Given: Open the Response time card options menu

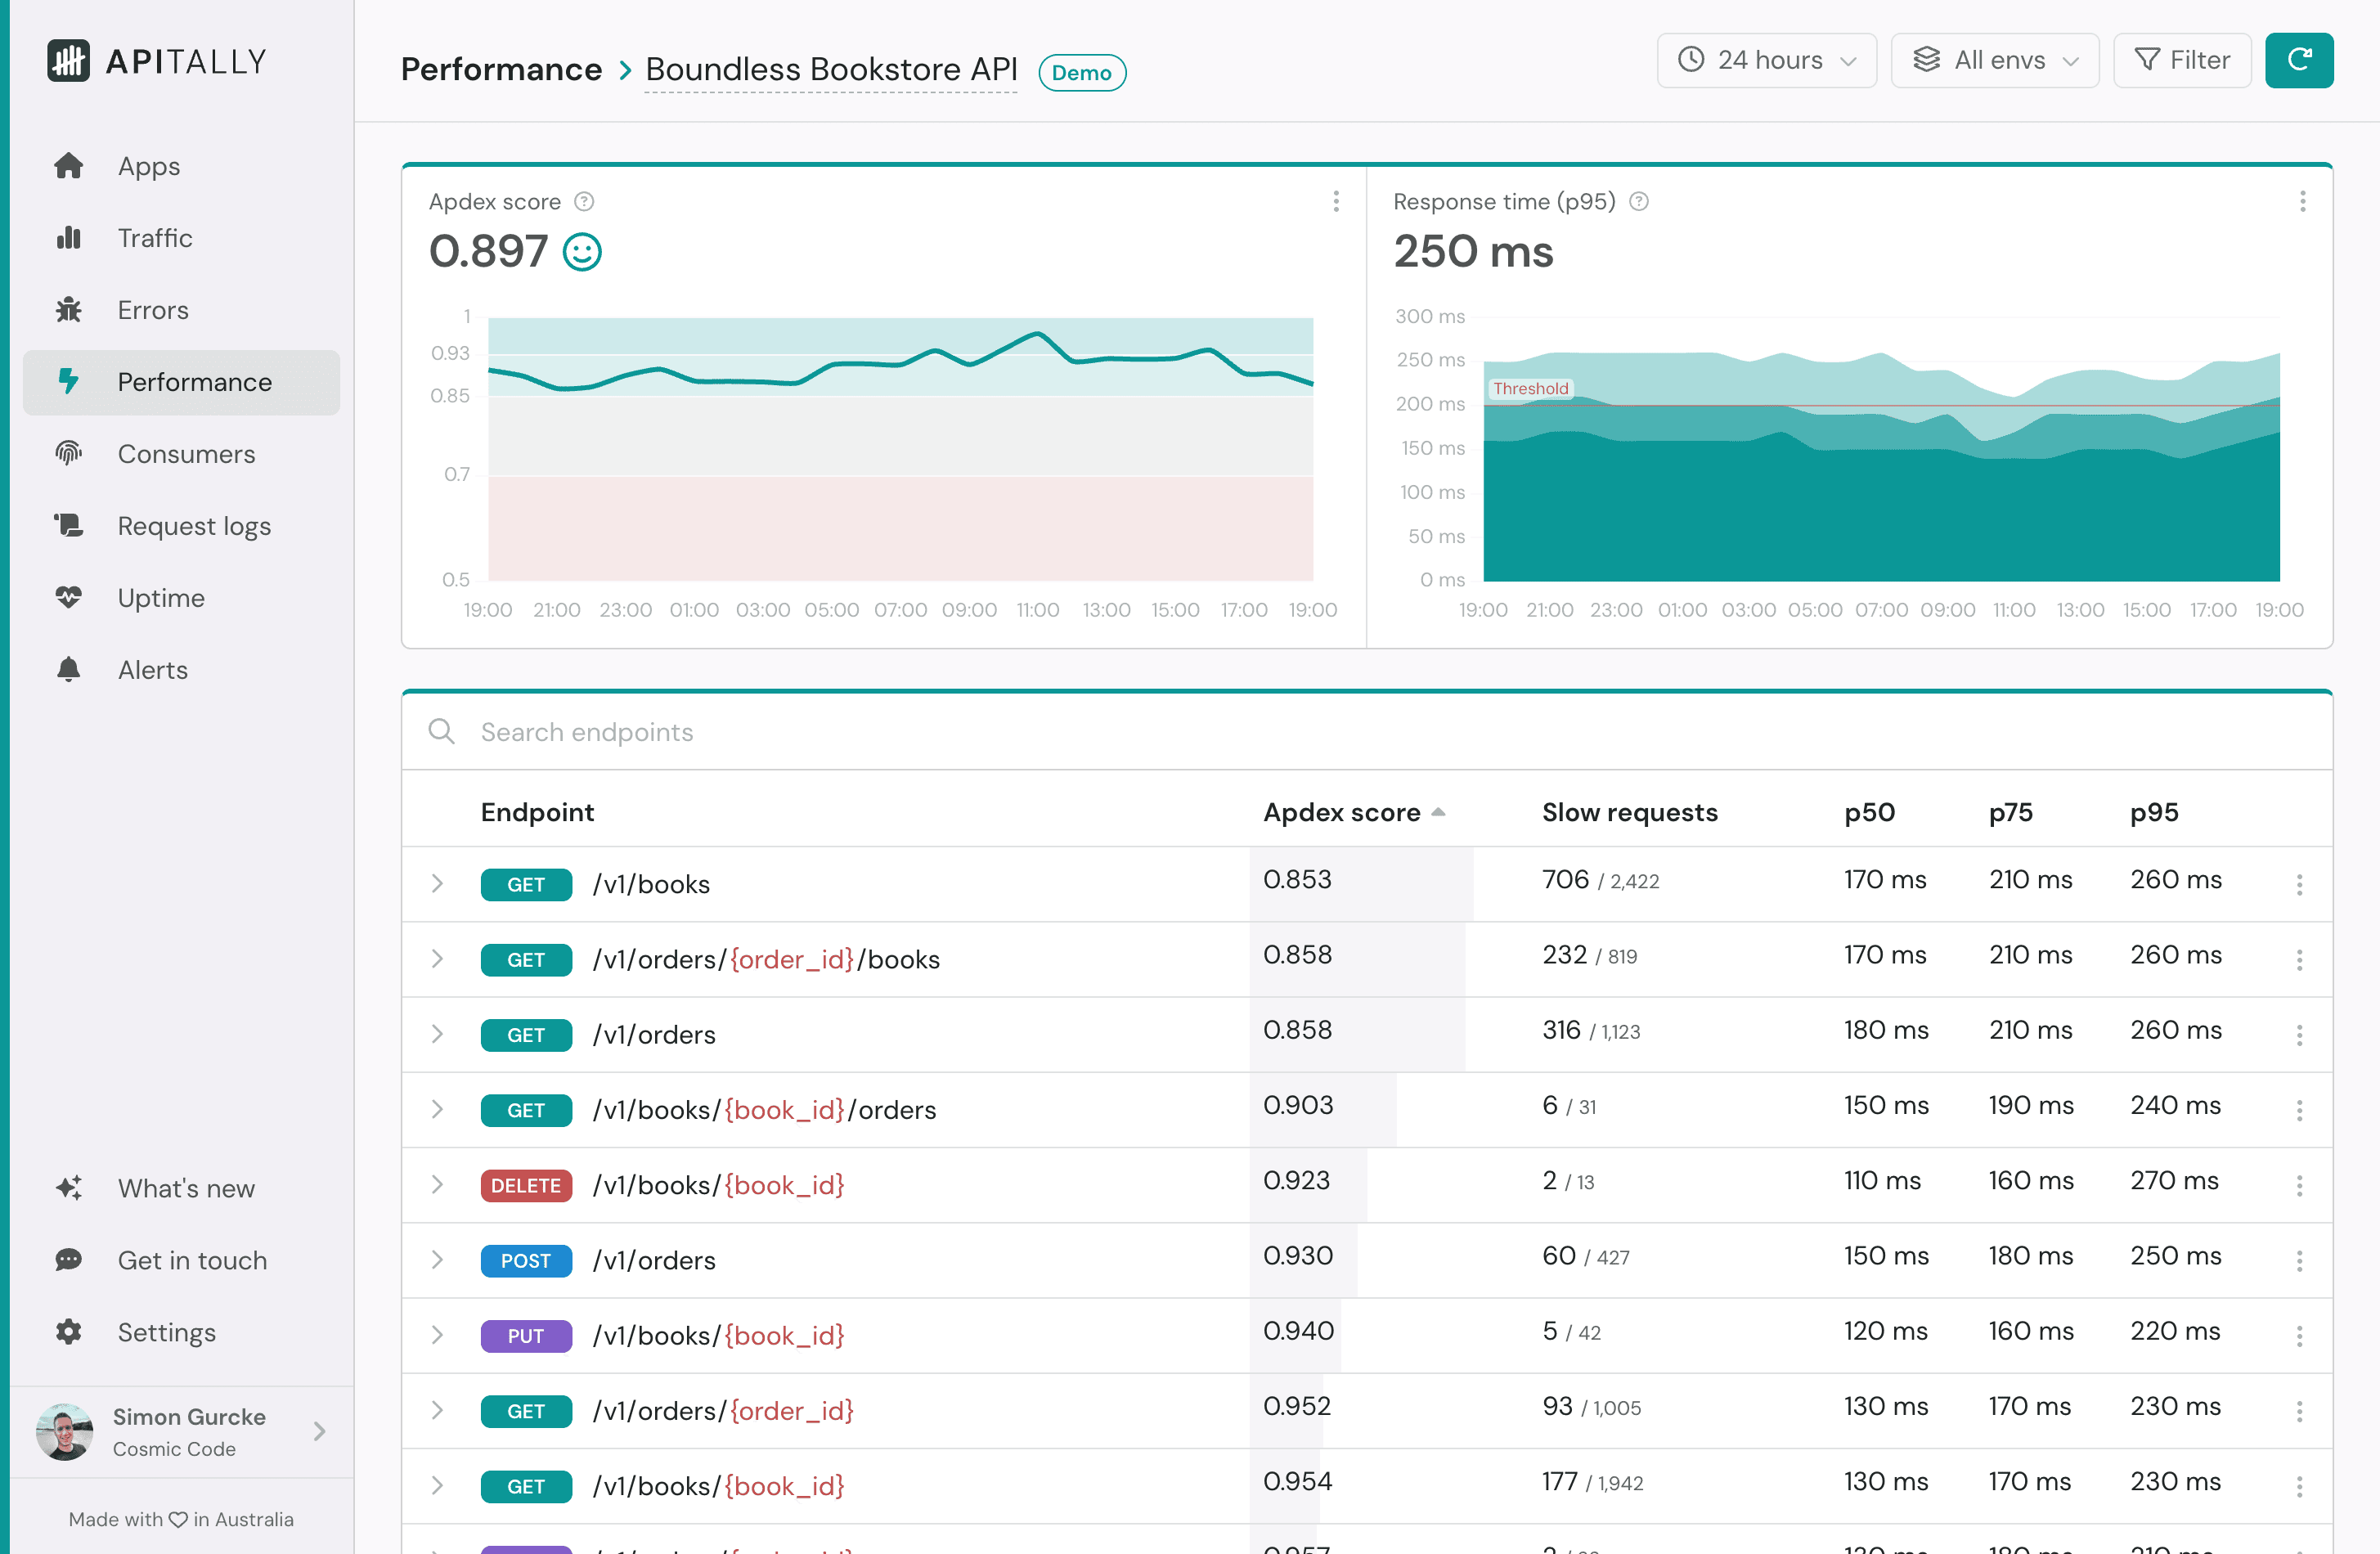Looking at the screenshot, I should pyautogui.click(x=2302, y=201).
